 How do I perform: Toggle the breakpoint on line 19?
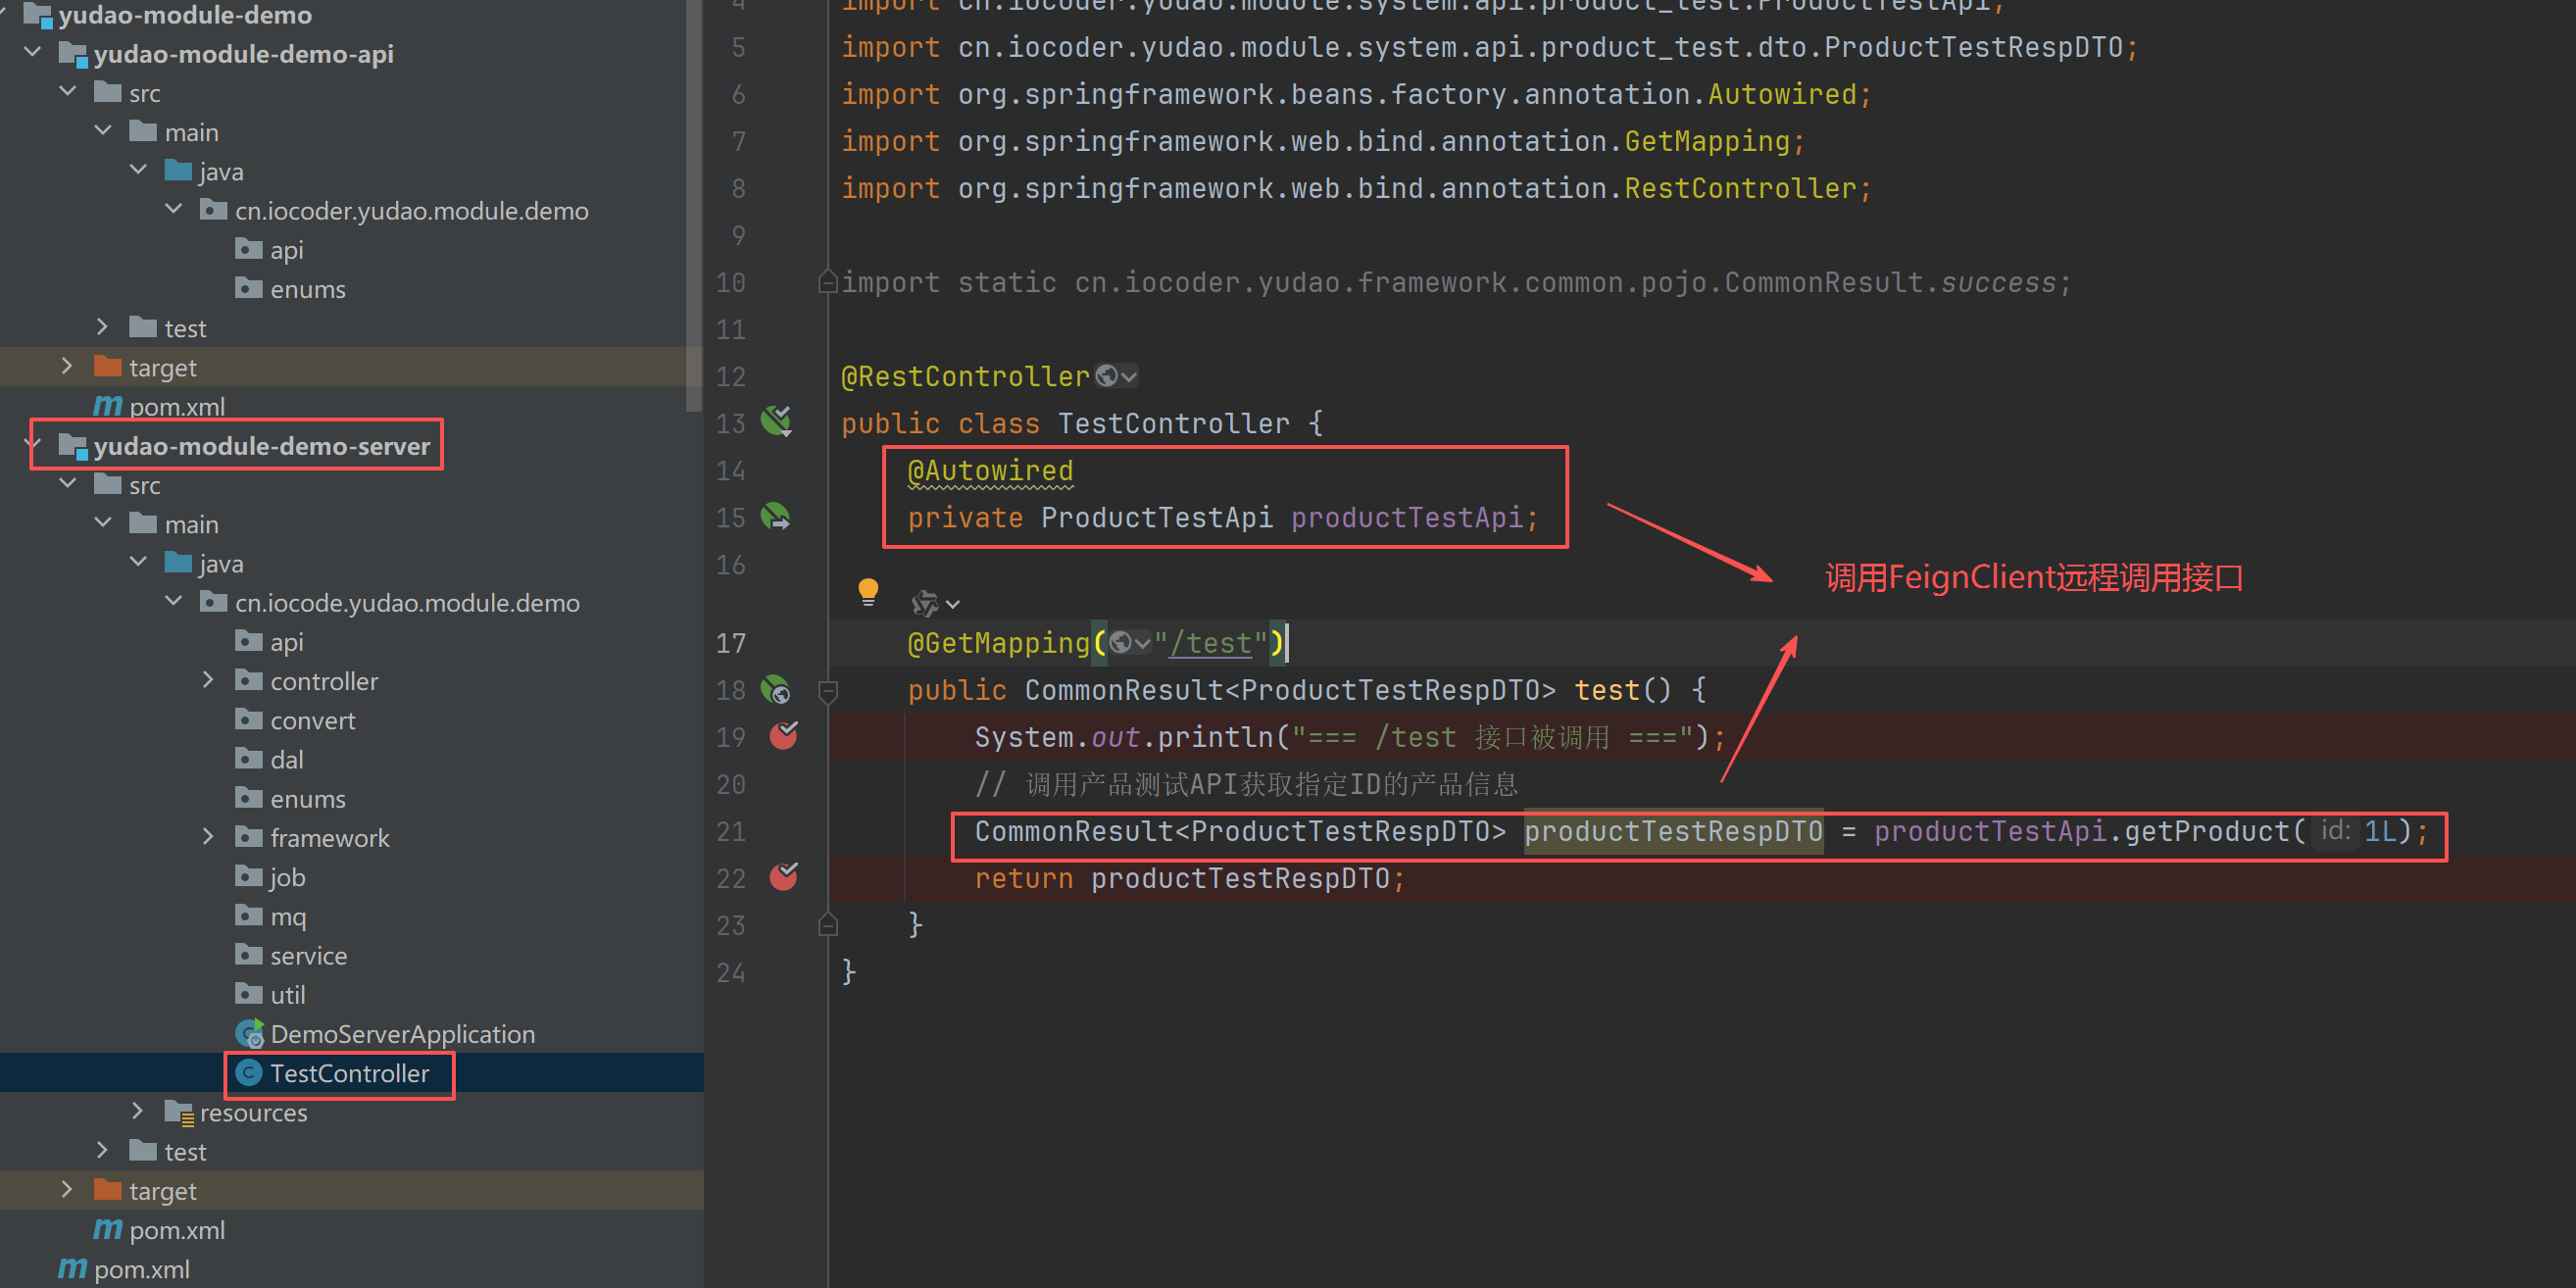coord(783,736)
